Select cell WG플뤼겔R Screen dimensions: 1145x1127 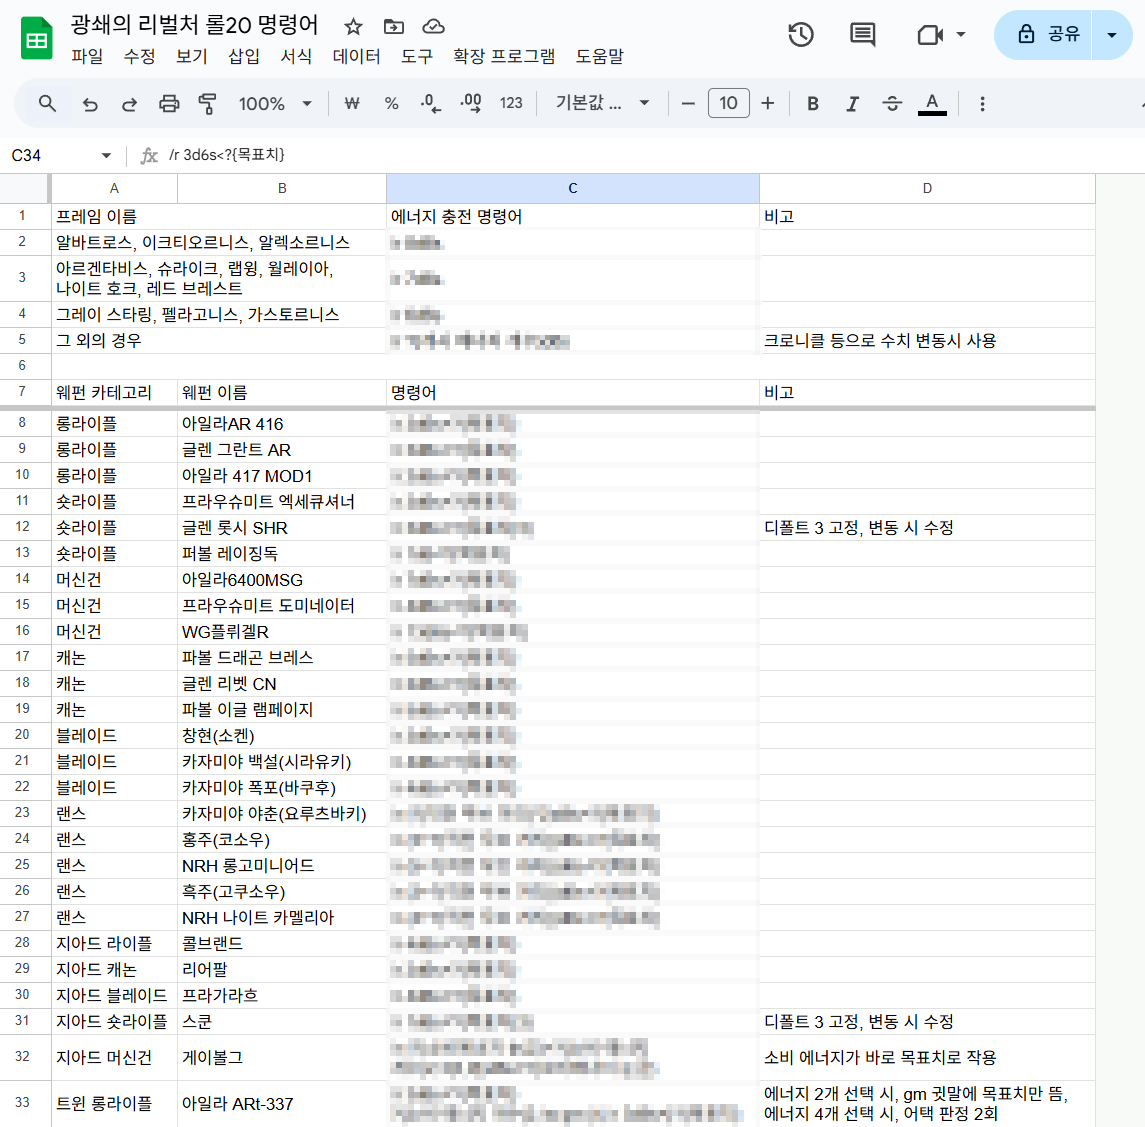(x=282, y=631)
